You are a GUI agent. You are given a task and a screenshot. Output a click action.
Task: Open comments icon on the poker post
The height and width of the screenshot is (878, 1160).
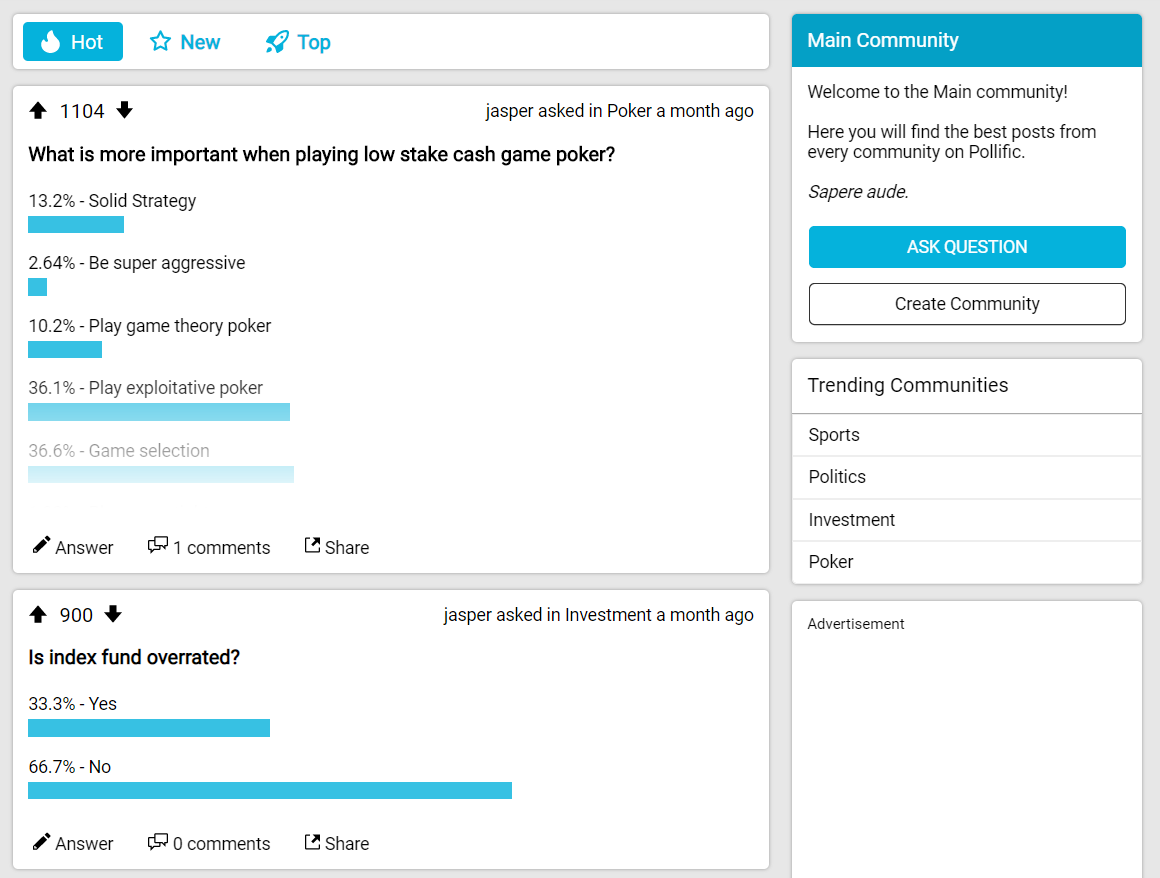pos(157,546)
